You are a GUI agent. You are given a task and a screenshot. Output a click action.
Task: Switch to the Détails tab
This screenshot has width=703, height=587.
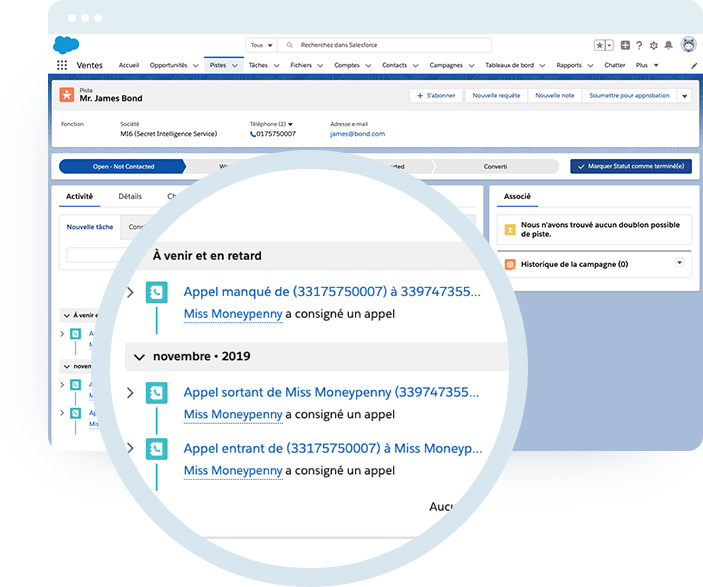click(130, 196)
